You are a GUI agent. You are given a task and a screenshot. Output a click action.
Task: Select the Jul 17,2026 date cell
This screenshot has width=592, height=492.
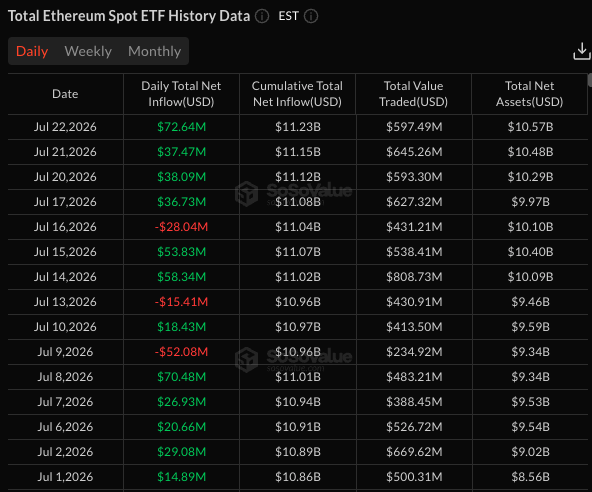[x=65, y=202]
